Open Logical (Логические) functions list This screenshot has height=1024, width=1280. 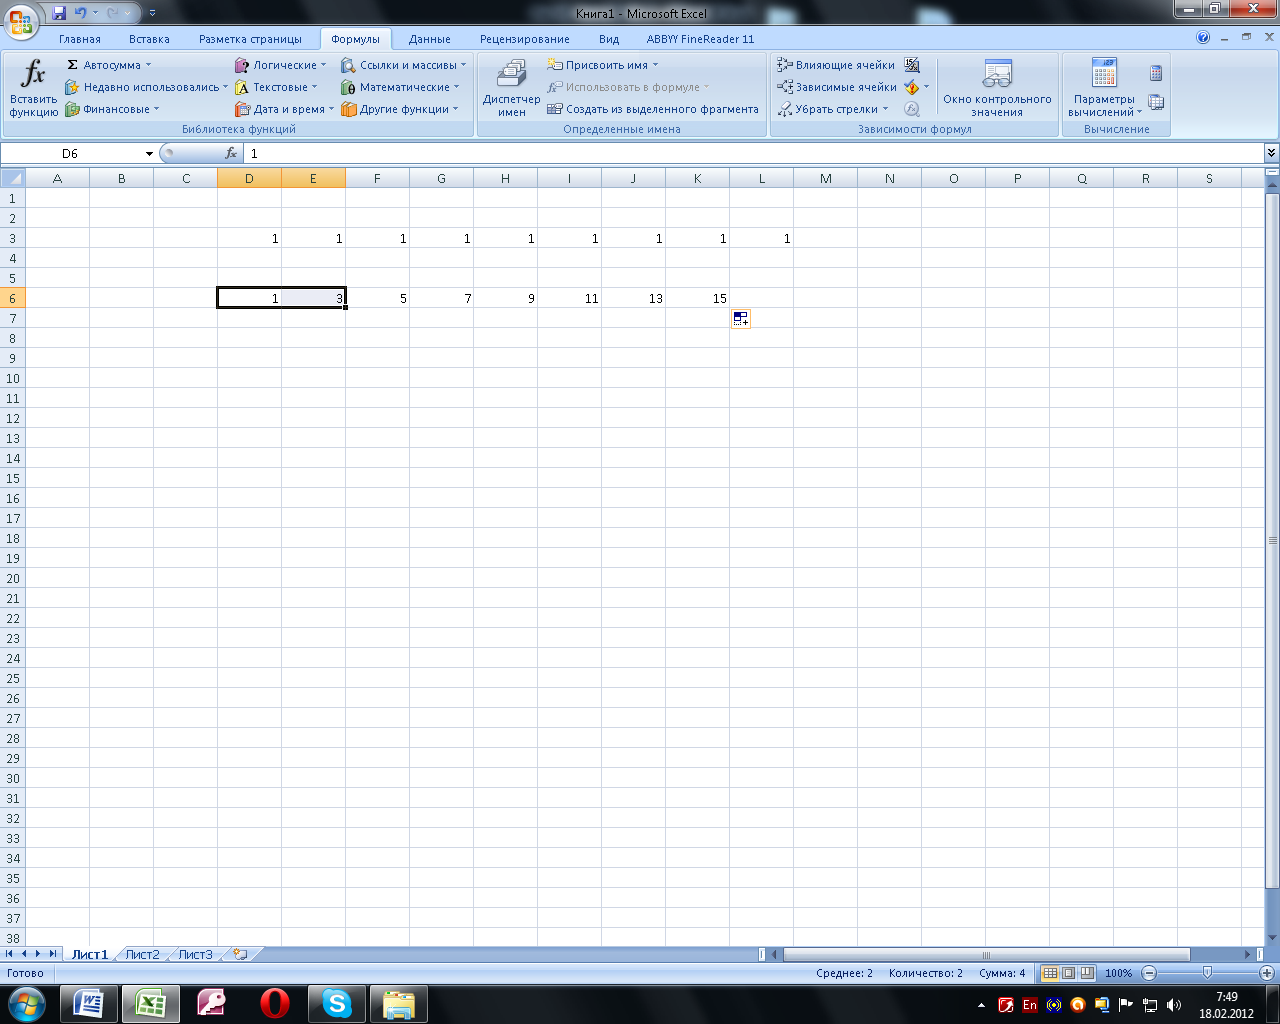pyautogui.click(x=280, y=65)
